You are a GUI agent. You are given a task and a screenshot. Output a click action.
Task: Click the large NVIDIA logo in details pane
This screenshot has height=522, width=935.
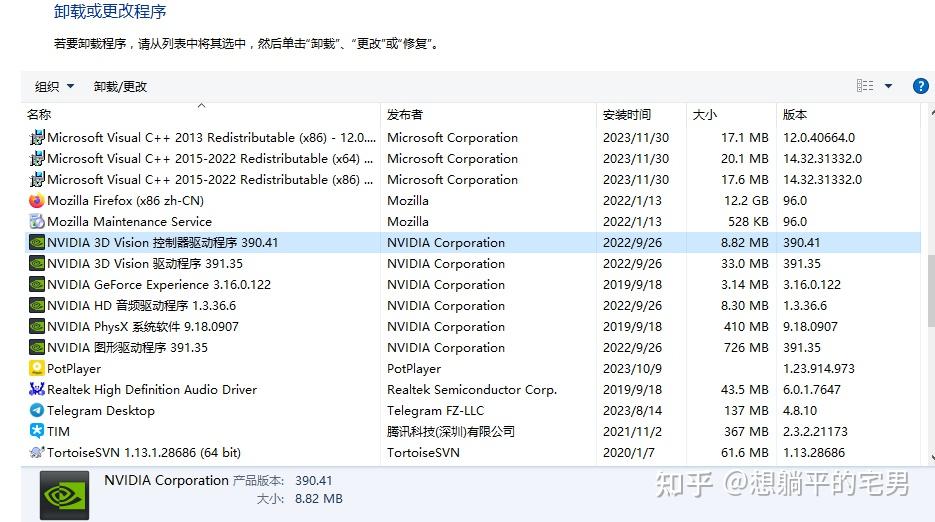tap(64, 495)
